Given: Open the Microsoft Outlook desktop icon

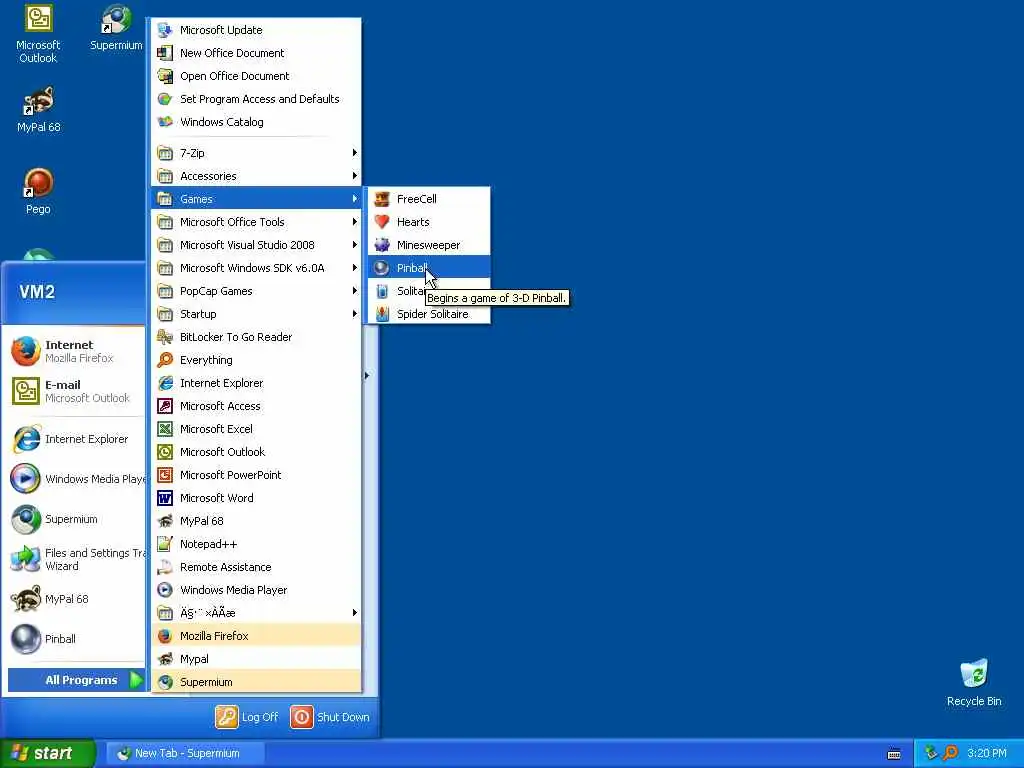Looking at the screenshot, I should (x=38, y=33).
